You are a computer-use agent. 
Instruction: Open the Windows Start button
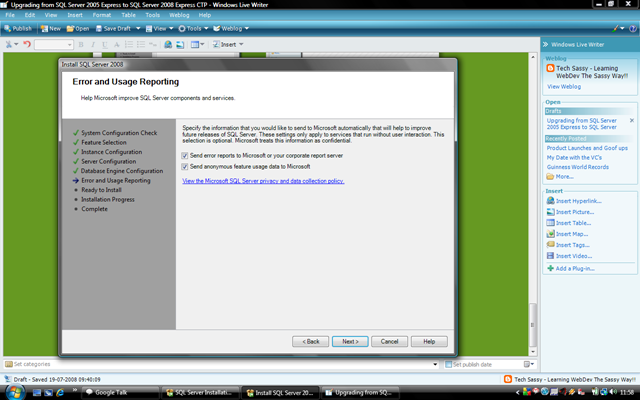[x=15, y=392]
